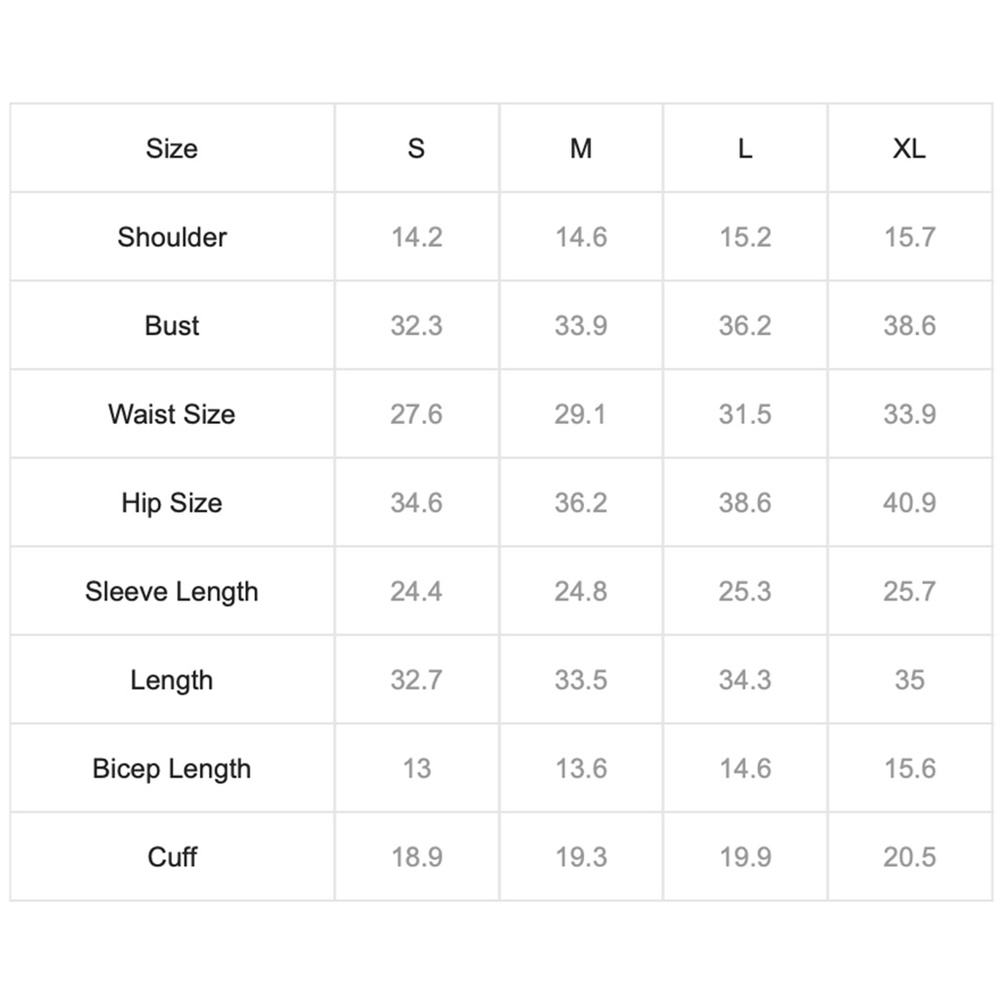Click the Hip Size value 40.9

pyautogui.click(x=909, y=503)
